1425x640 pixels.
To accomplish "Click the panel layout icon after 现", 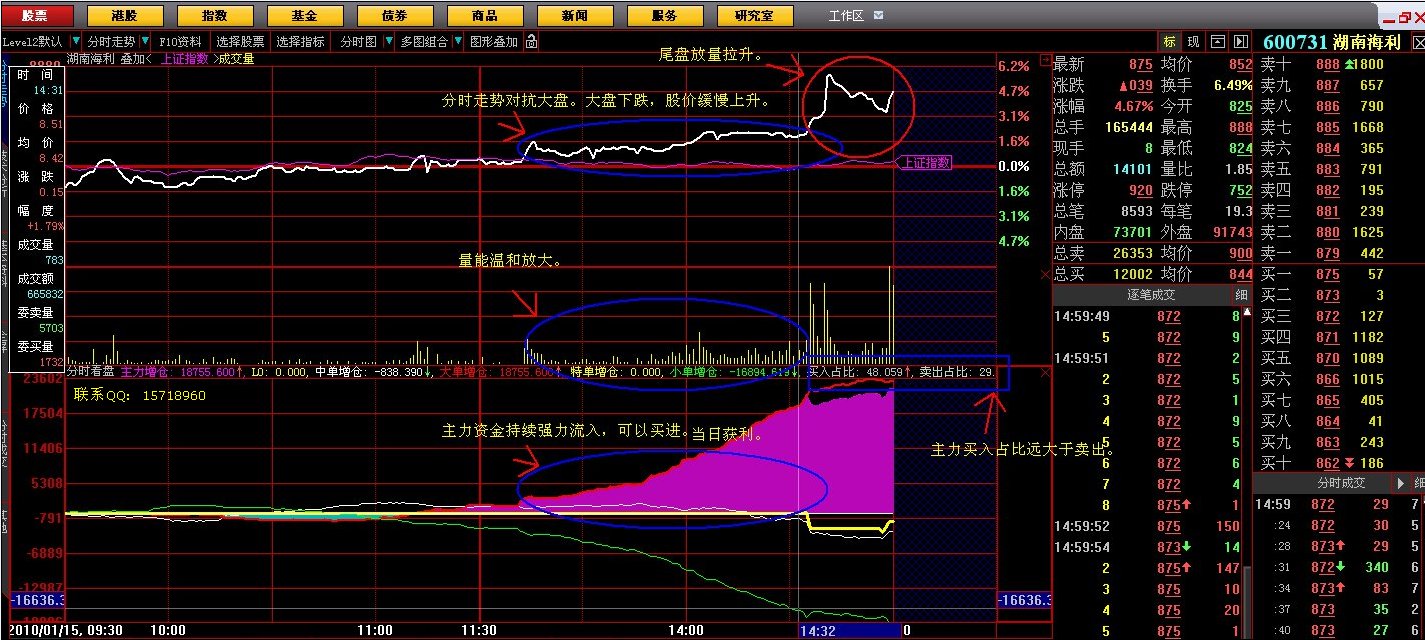I will pos(1217,42).
